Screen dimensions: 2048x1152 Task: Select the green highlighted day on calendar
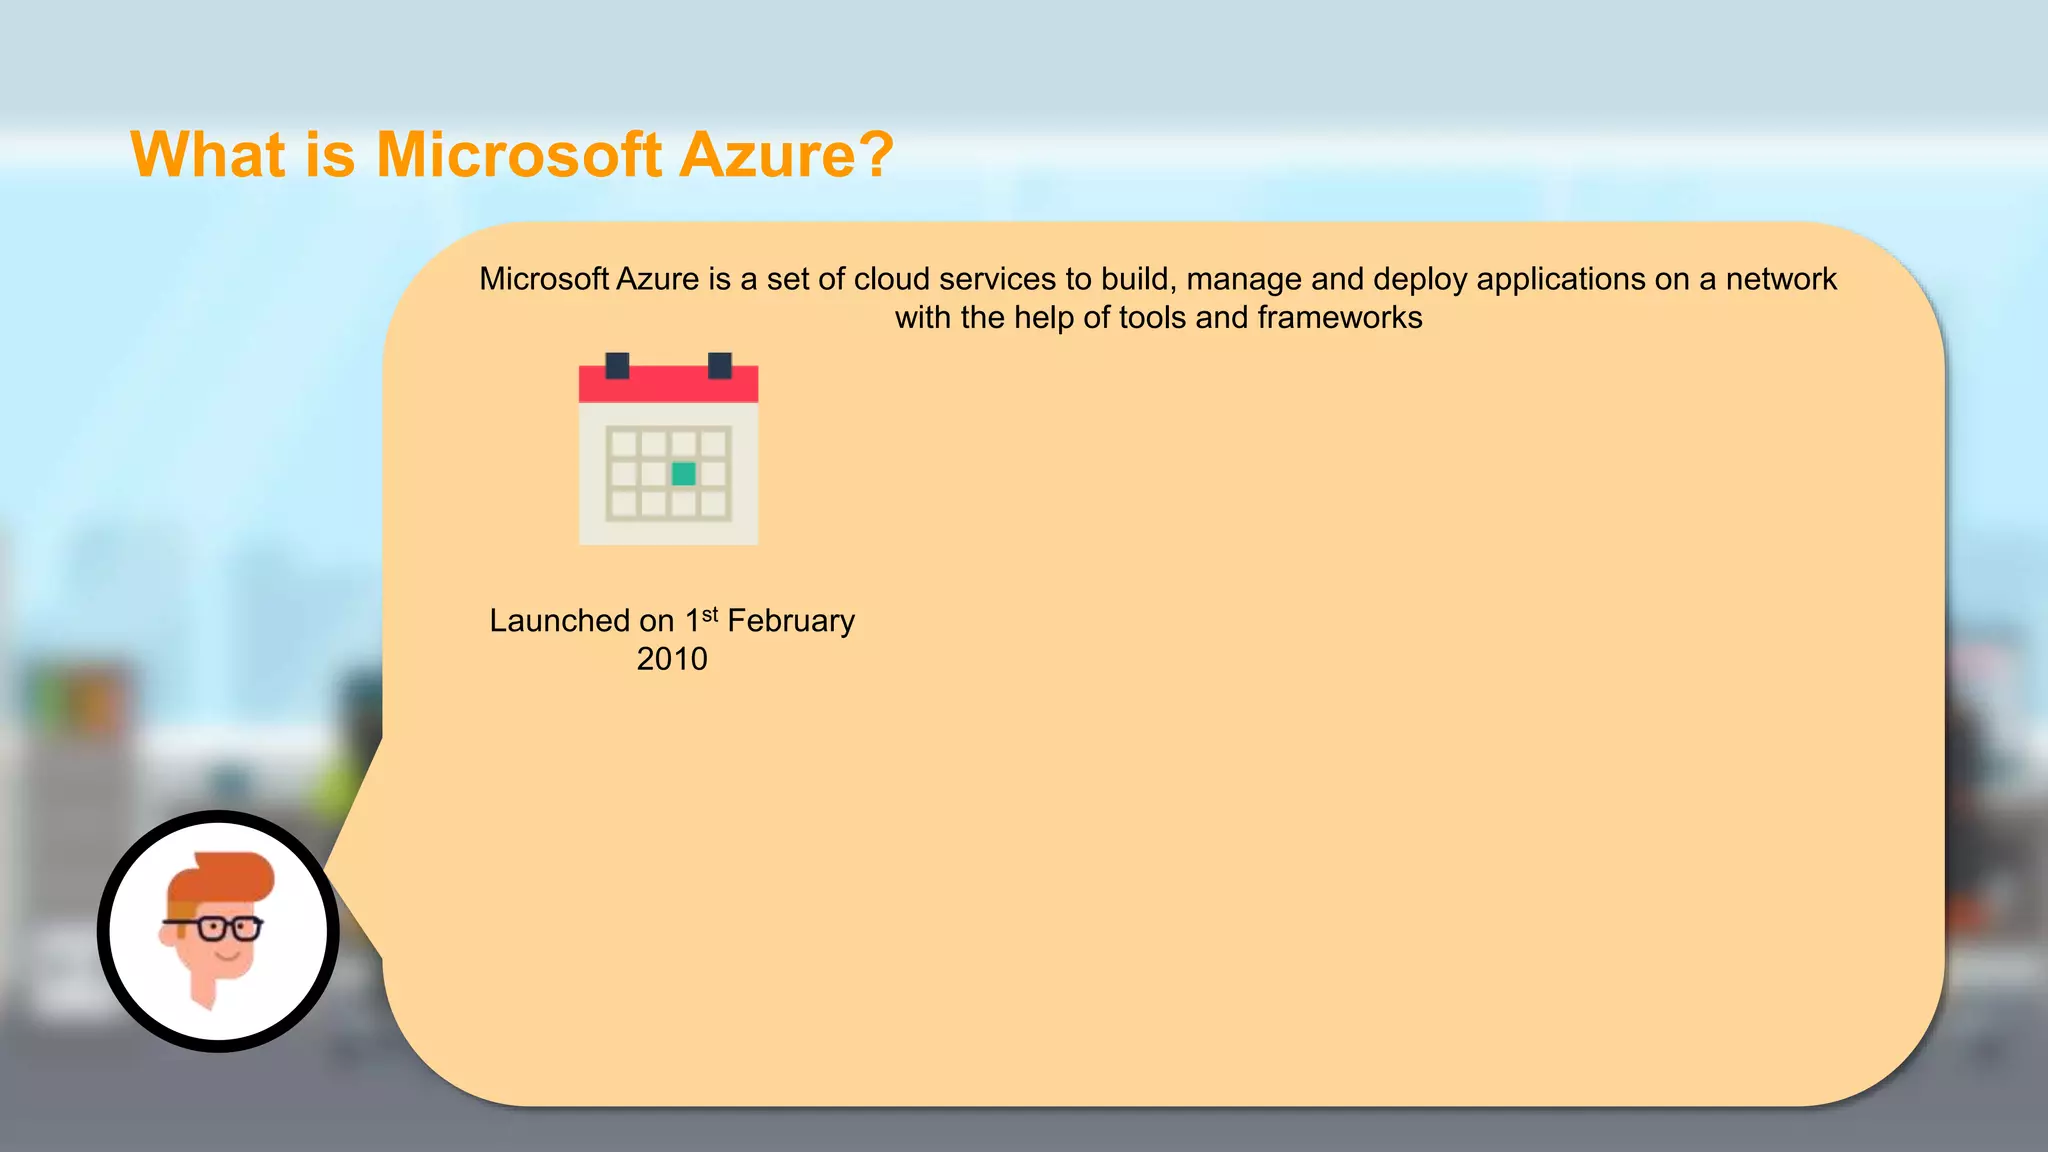click(684, 473)
